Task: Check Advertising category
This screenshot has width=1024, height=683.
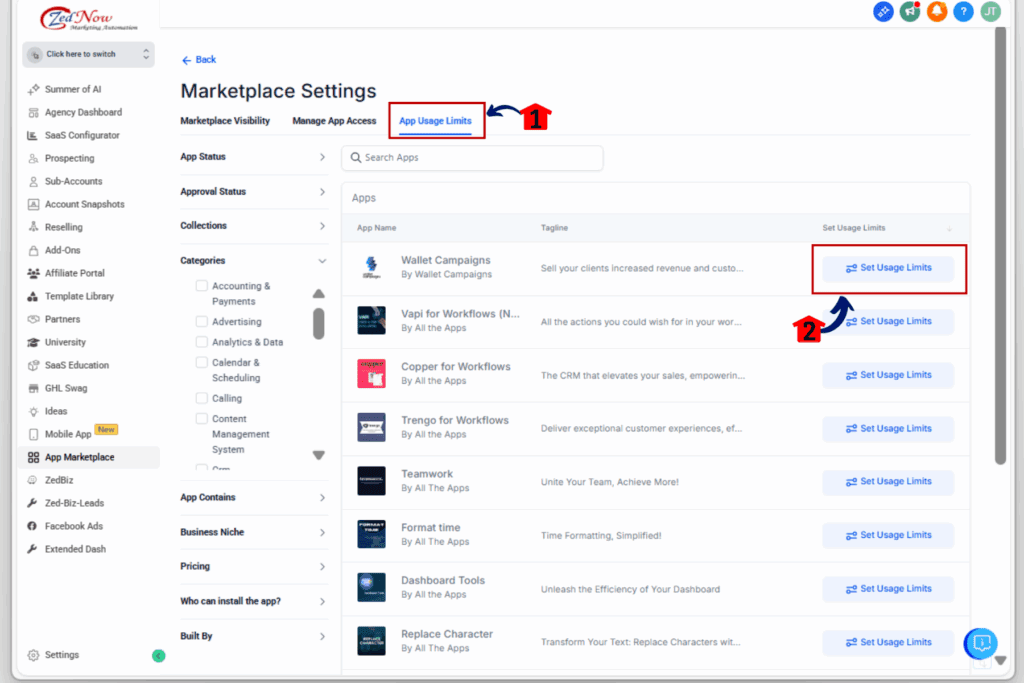Action: click(x=202, y=322)
